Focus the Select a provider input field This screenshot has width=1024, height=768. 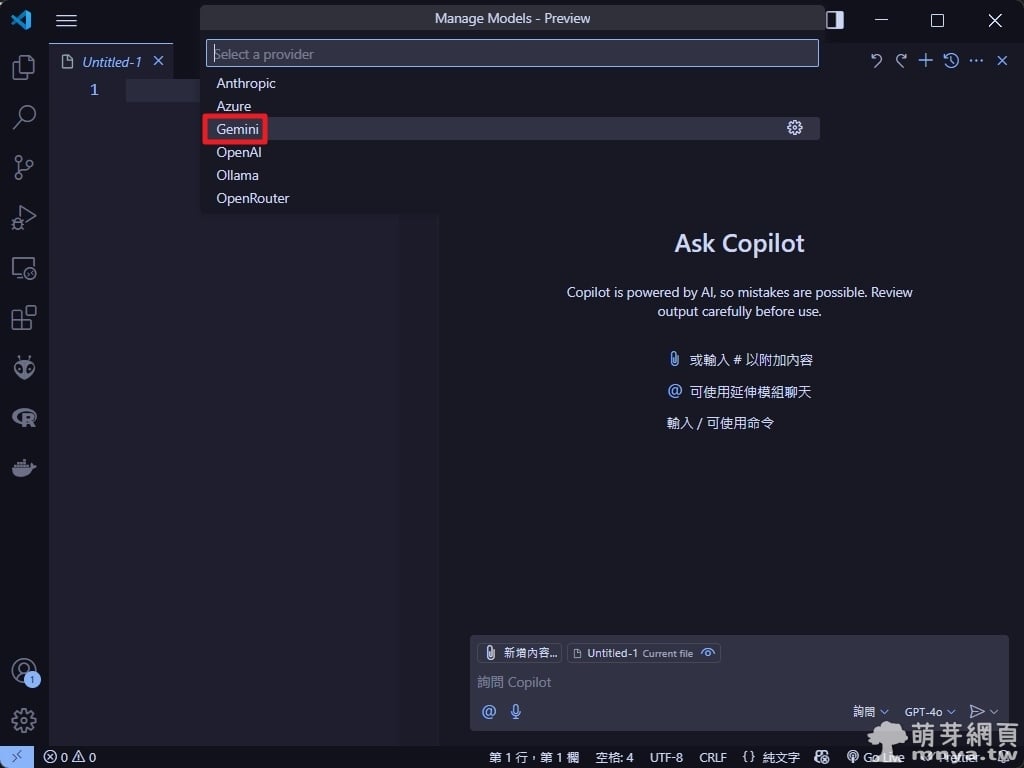tap(512, 54)
